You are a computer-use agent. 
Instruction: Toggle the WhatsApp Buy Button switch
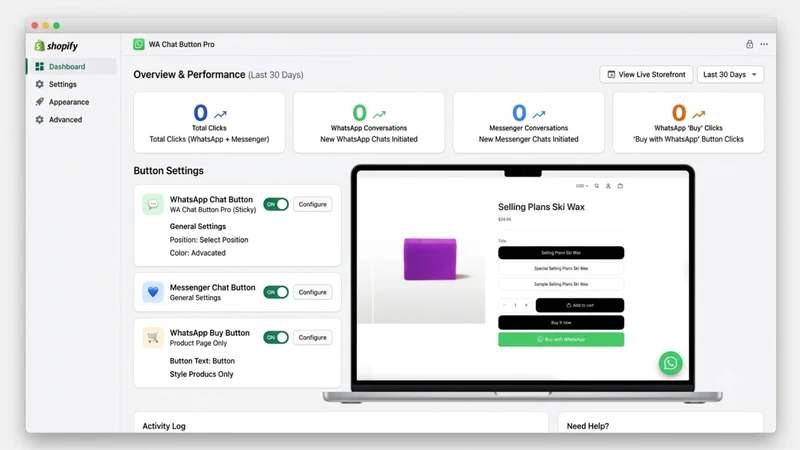(276, 337)
